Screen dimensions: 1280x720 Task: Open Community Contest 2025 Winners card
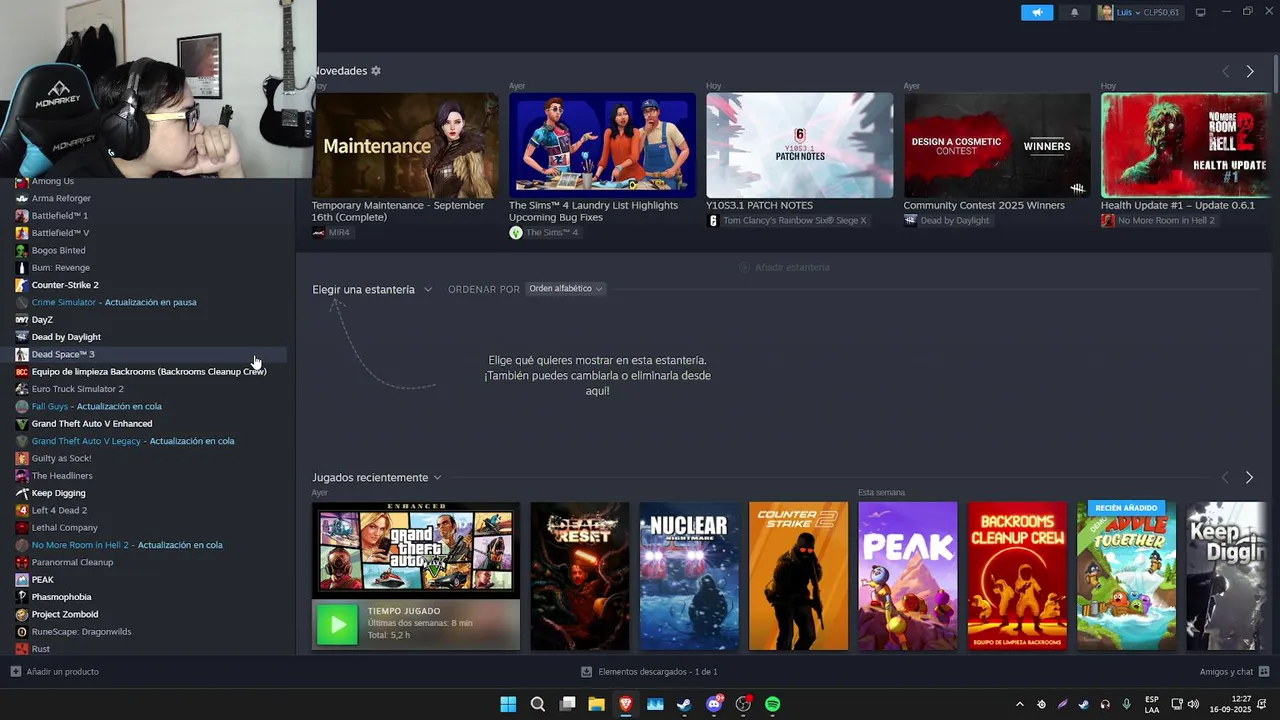coord(997,145)
